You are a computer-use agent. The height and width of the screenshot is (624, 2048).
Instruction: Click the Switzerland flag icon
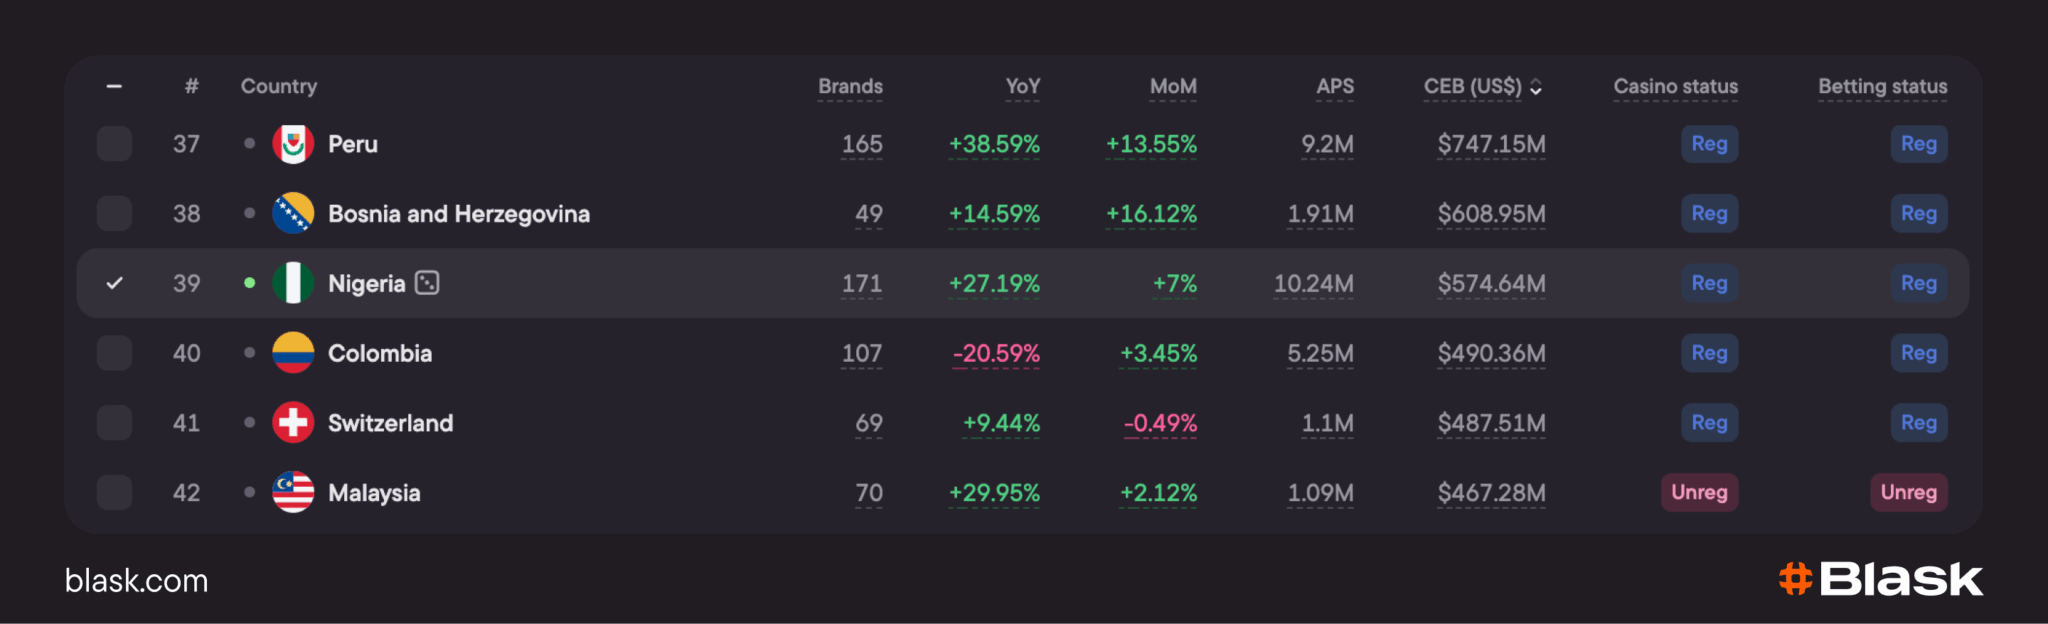click(x=293, y=423)
